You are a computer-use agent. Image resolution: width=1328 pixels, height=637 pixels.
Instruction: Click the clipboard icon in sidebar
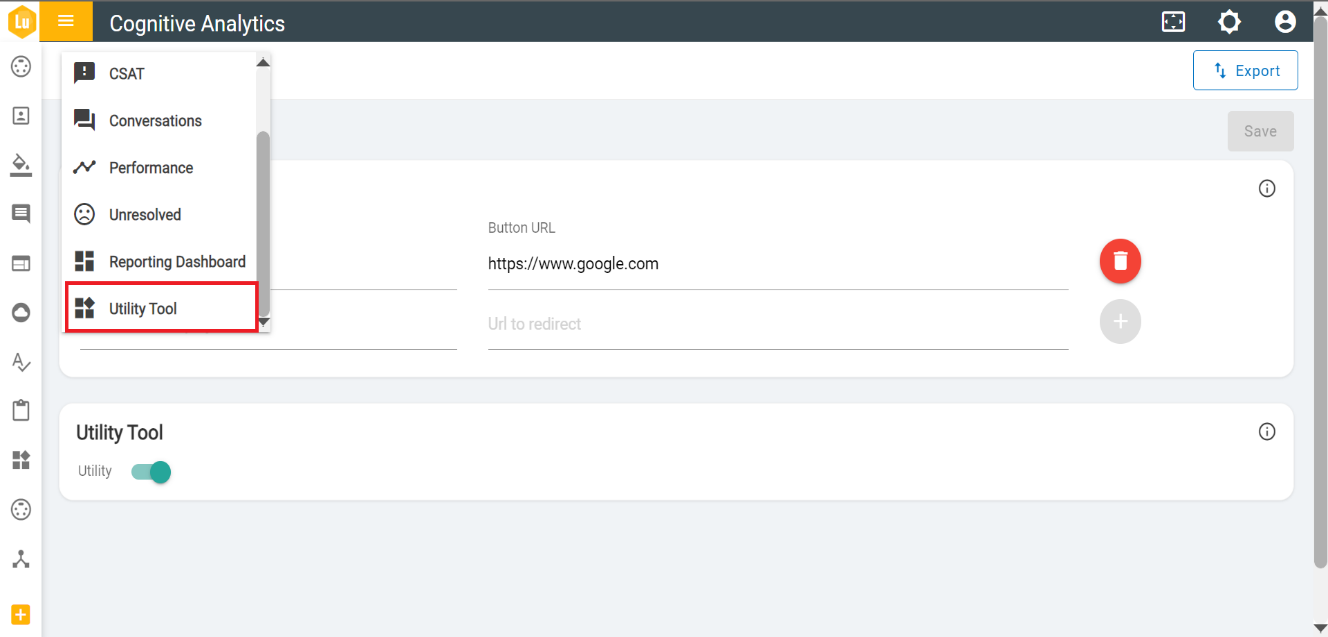21,410
